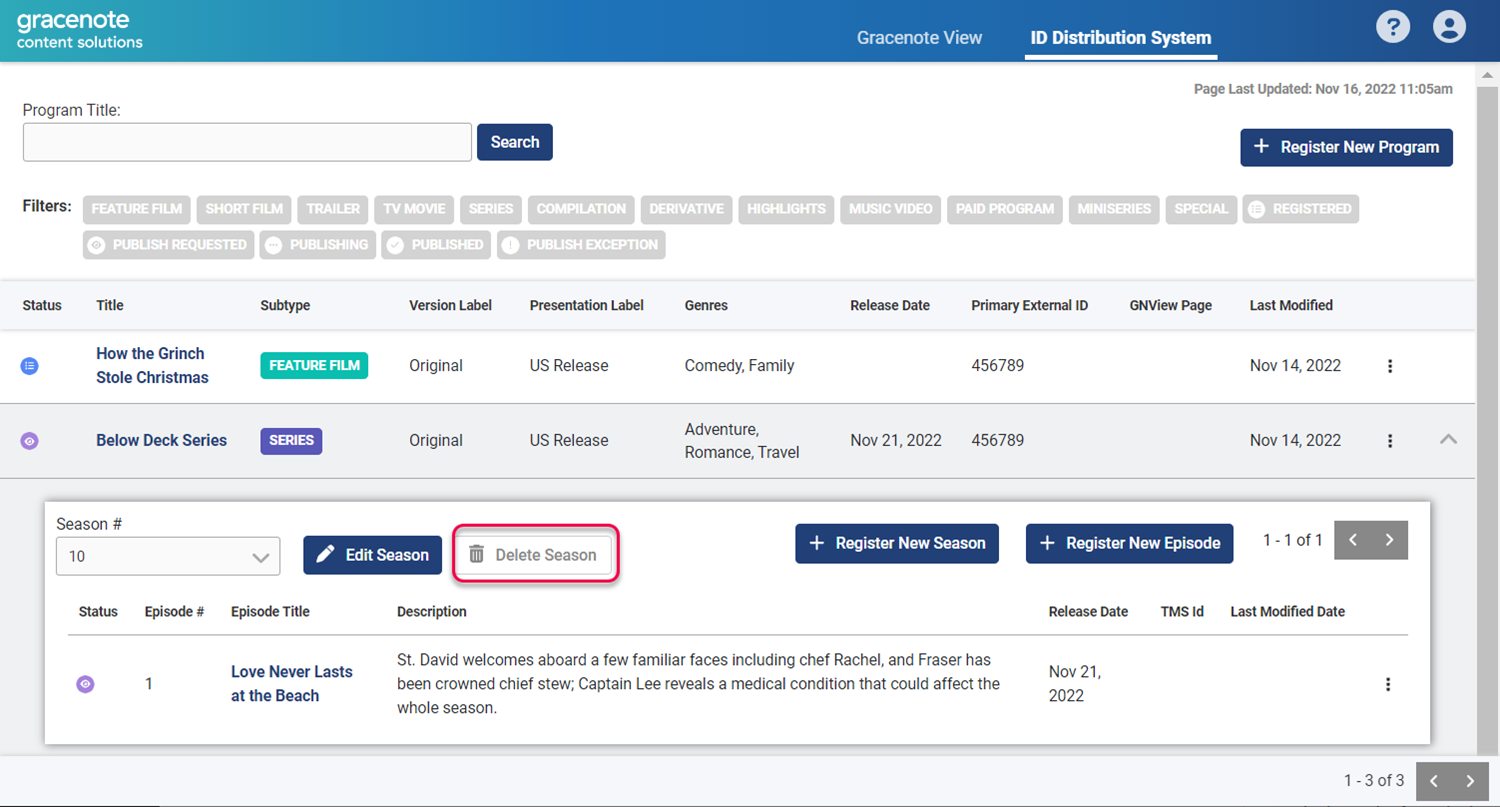The height and width of the screenshot is (807, 1500).
Task: Toggle the PUBLISH EXCEPTION filter
Action: point(581,245)
